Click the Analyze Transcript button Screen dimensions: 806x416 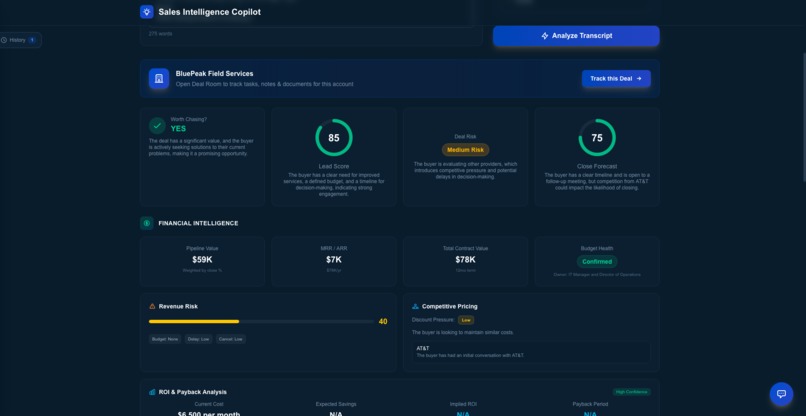[576, 36]
